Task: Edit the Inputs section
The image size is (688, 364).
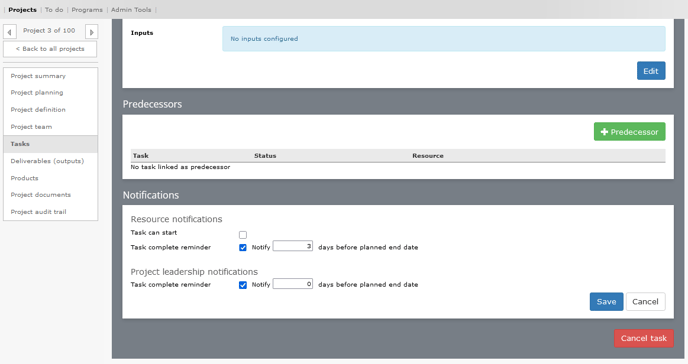Action: 651,71
